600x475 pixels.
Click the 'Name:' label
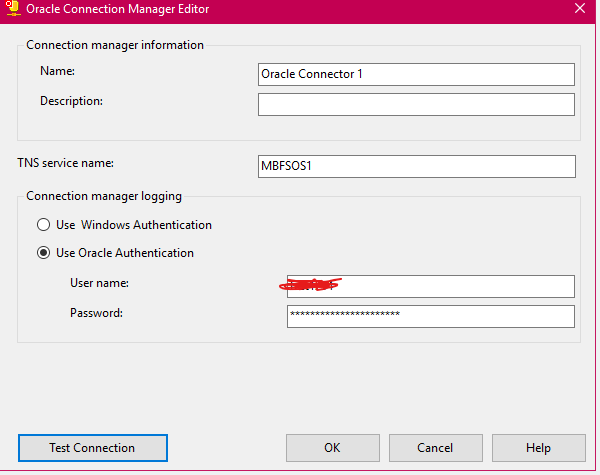tap(57, 71)
